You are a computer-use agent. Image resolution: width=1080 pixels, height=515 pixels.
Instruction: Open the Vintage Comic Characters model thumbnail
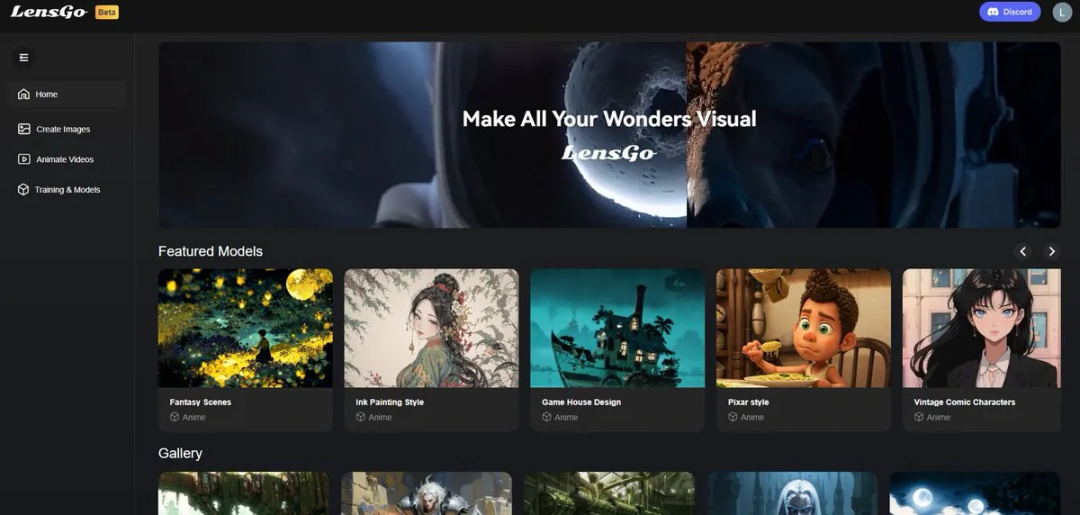[x=982, y=328]
